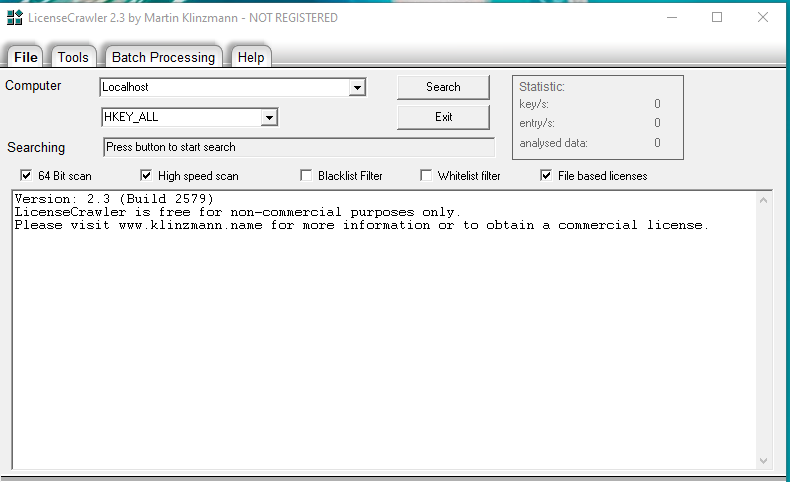790x482 pixels.
Task: Disable the 64 Bit scan checkbox
Action: point(26,176)
